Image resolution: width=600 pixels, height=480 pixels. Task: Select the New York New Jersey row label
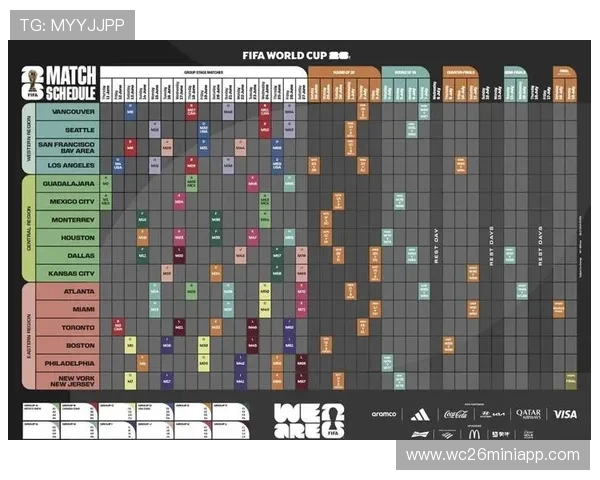coord(72,380)
